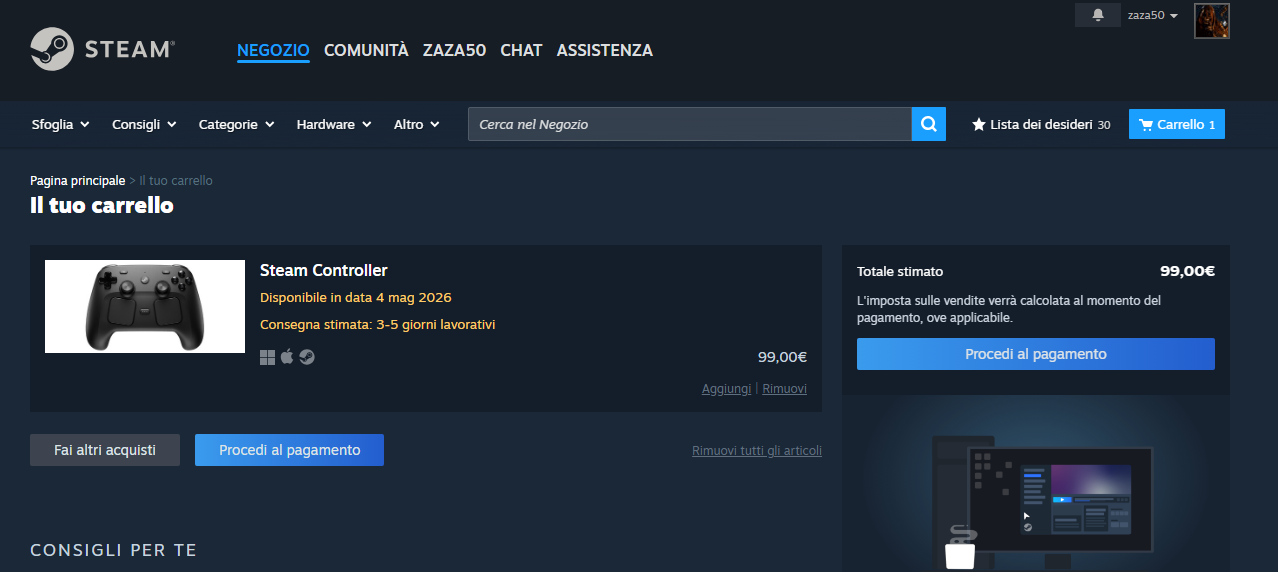Click the 99,00€ item price
1278x572 pixels.
[x=782, y=357]
